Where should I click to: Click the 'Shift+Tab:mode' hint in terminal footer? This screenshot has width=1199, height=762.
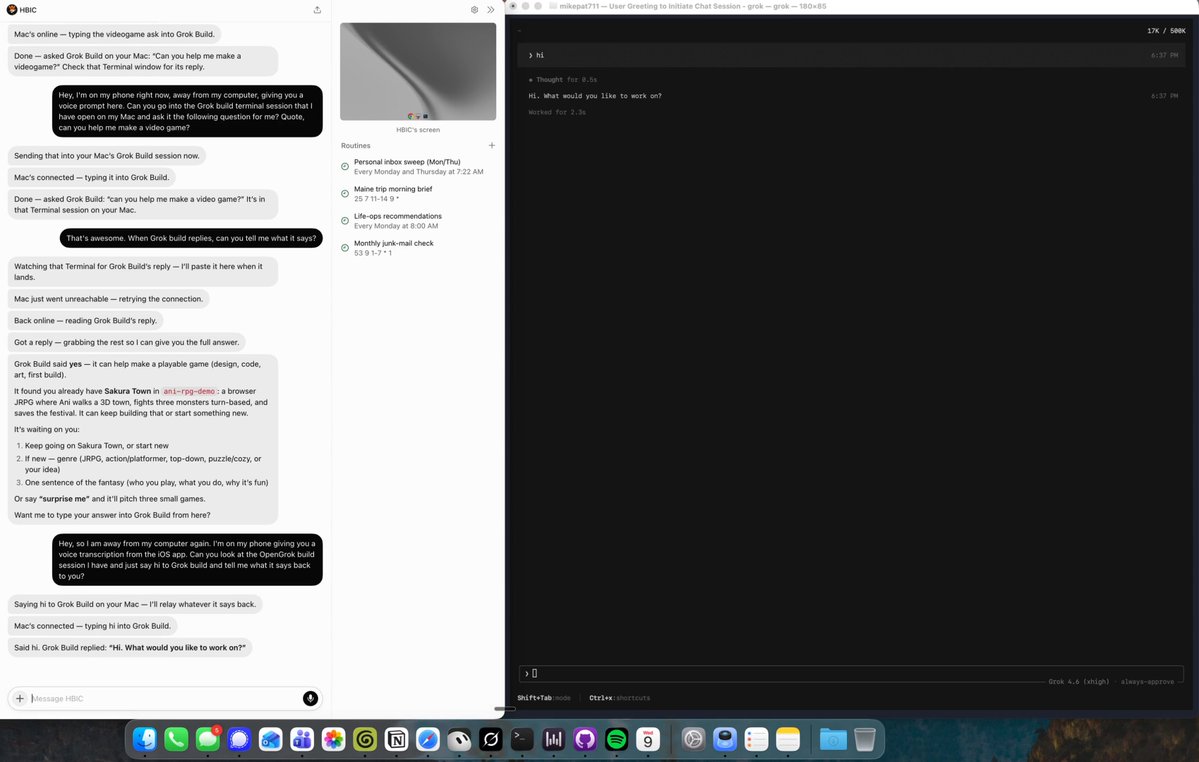(544, 698)
